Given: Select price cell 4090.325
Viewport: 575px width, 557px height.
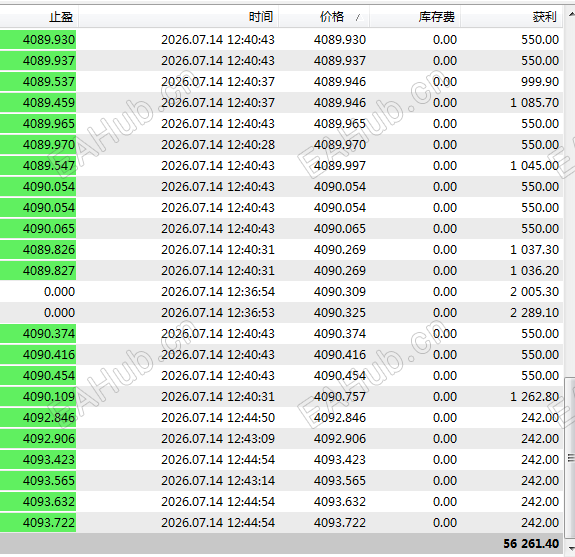Looking at the screenshot, I should pyautogui.click(x=340, y=313).
